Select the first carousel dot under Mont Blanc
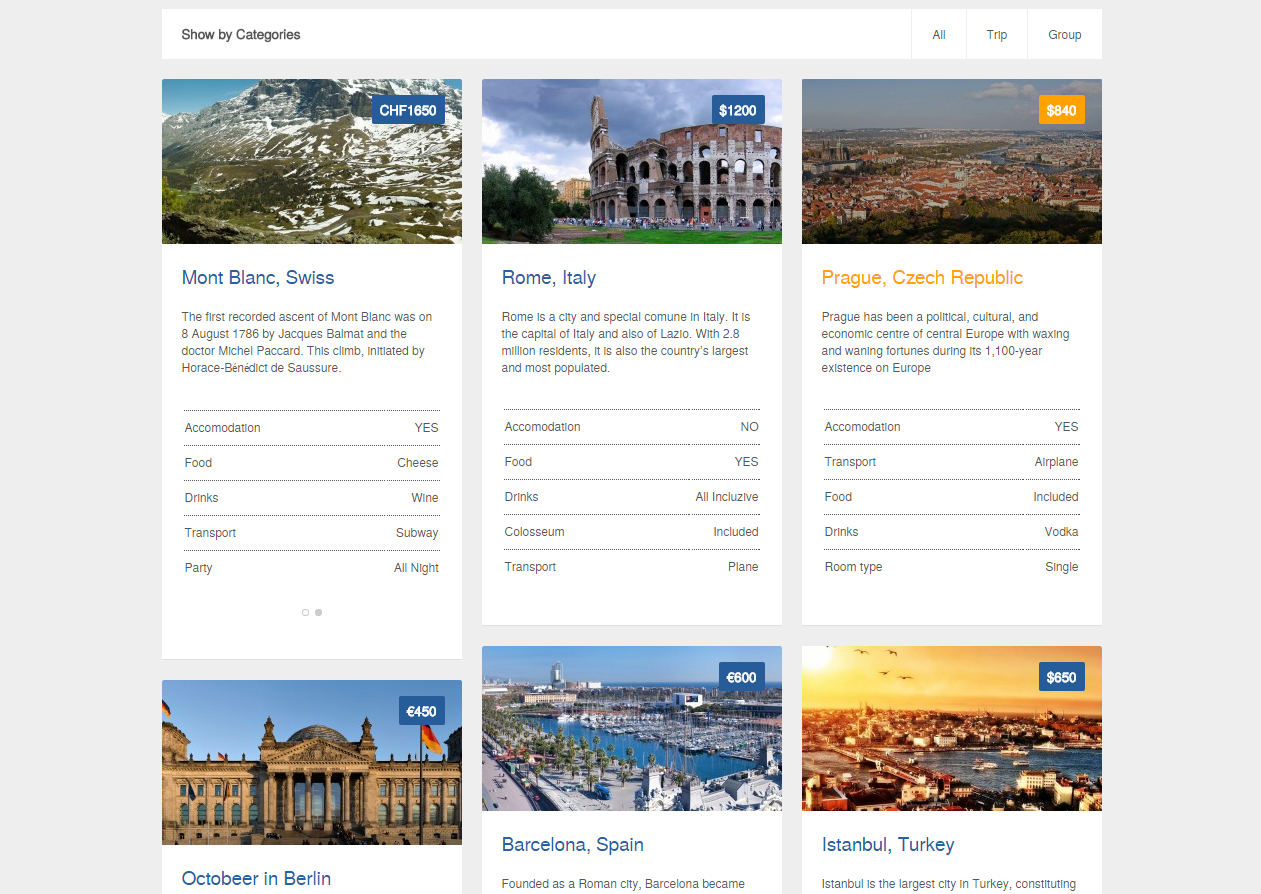This screenshot has height=894, width=1261. [x=305, y=612]
